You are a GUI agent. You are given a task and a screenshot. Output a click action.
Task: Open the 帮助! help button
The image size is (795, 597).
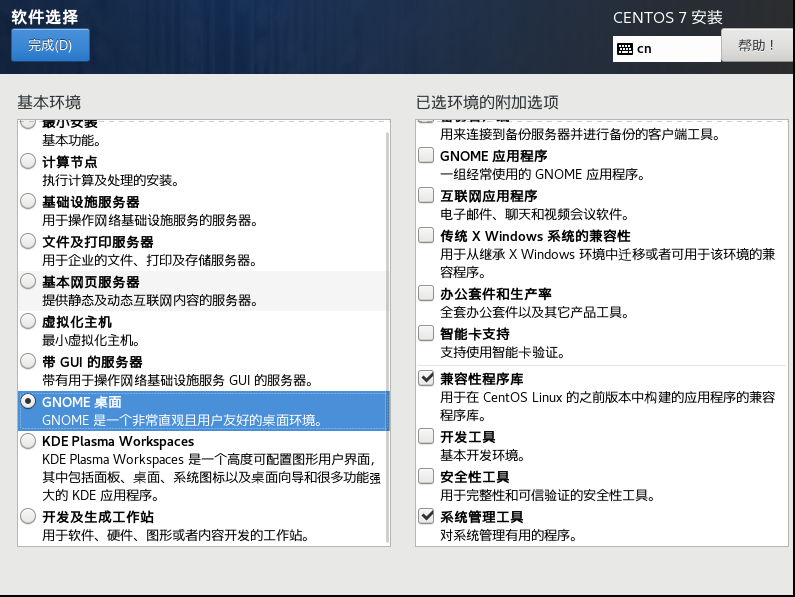click(756, 45)
